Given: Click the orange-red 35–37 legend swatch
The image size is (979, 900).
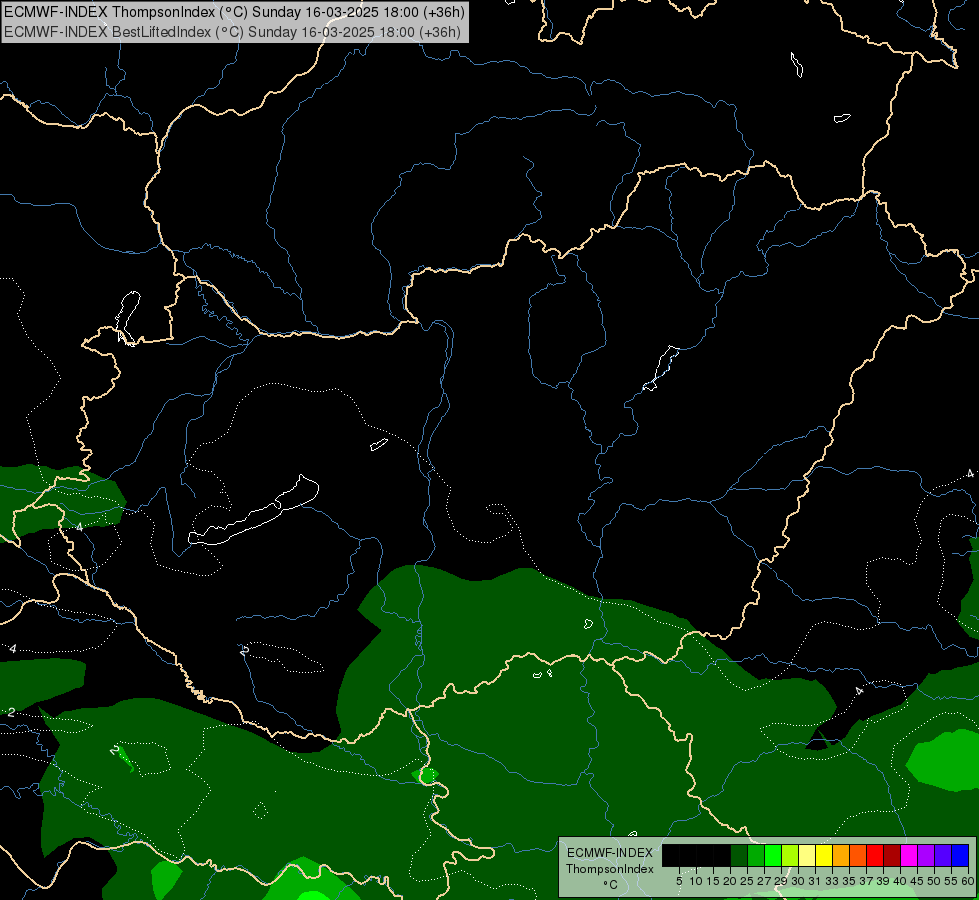Looking at the screenshot, I should 858,855.
